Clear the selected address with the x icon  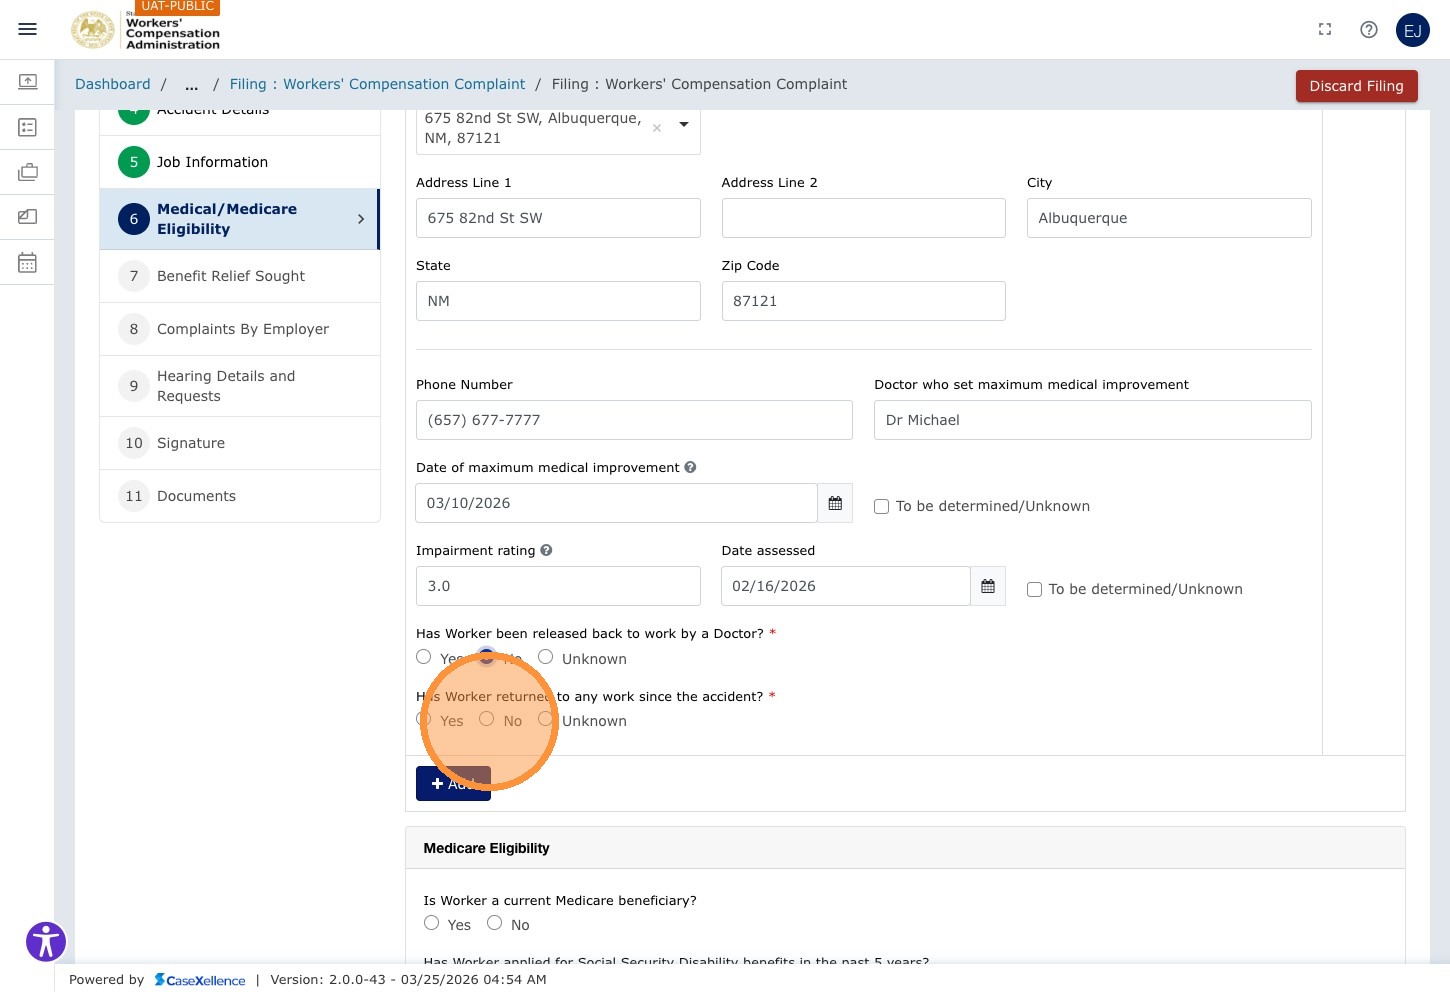point(657,128)
